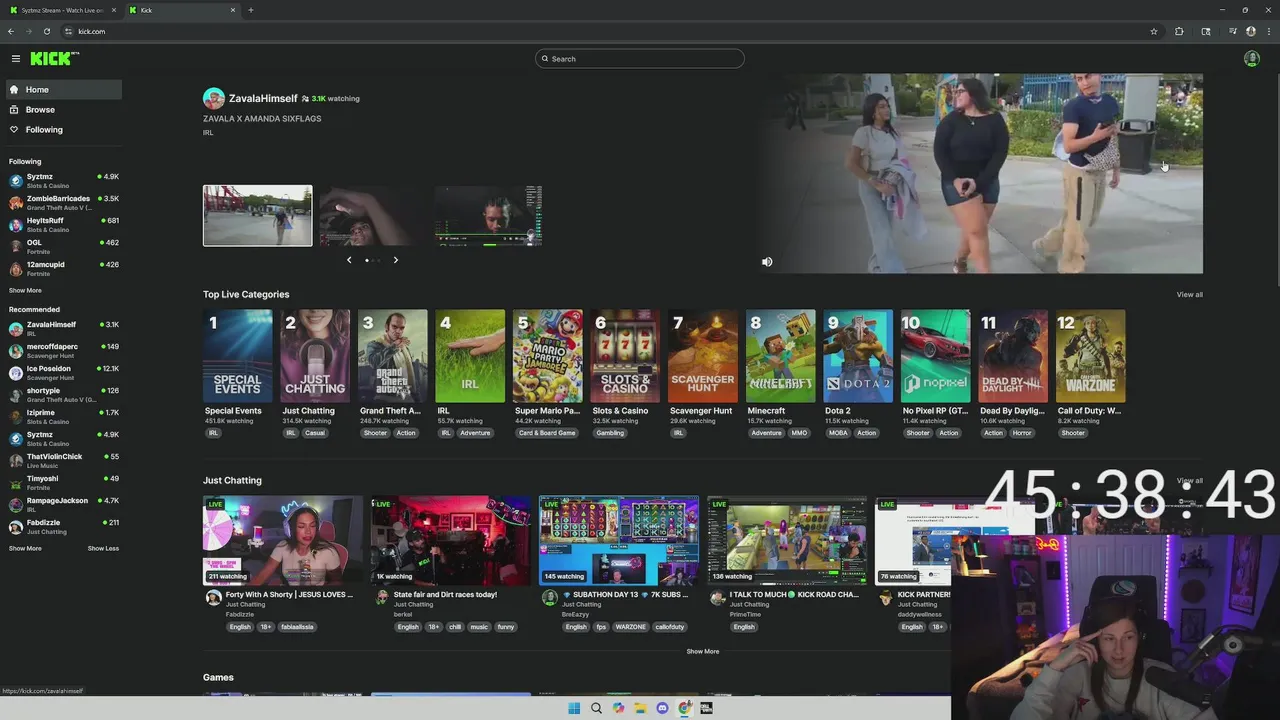Click the Kick logo

click(x=54, y=59)
